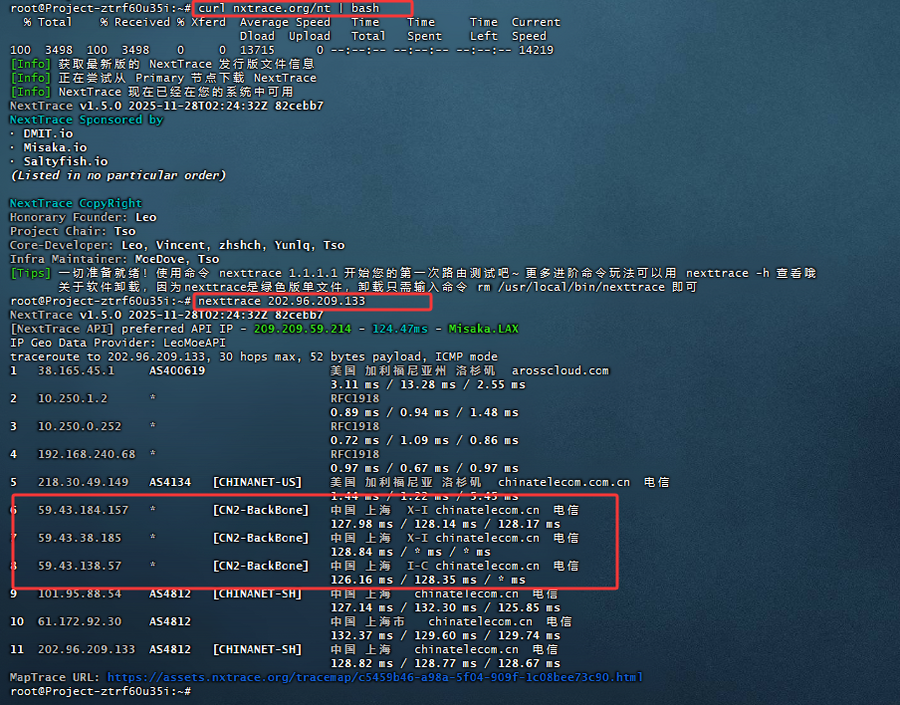
Task: Click the [CHINANET-US] tag on hop 5
Action: [x=257, y=482]
